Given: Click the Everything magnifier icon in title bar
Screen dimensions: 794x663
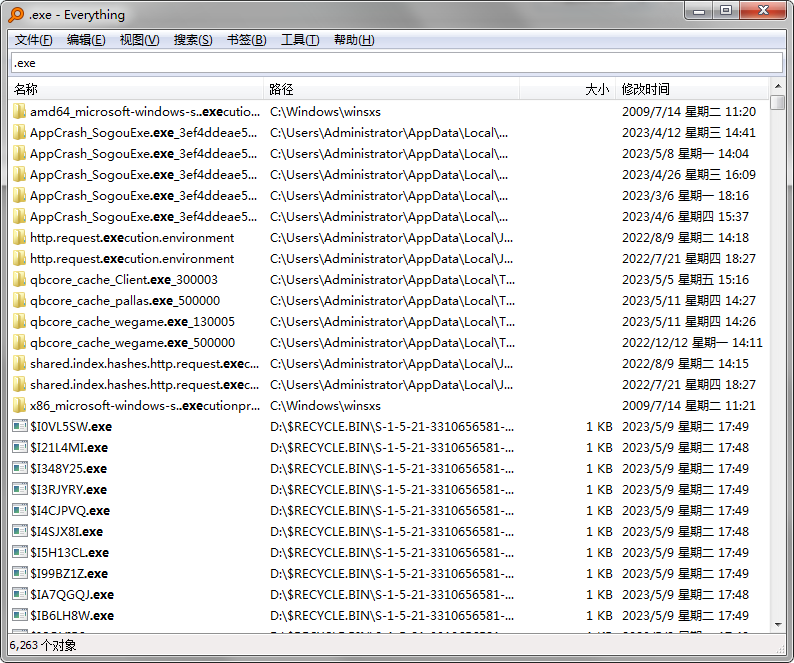Looking at the screenshot, I should coord(16,14).
